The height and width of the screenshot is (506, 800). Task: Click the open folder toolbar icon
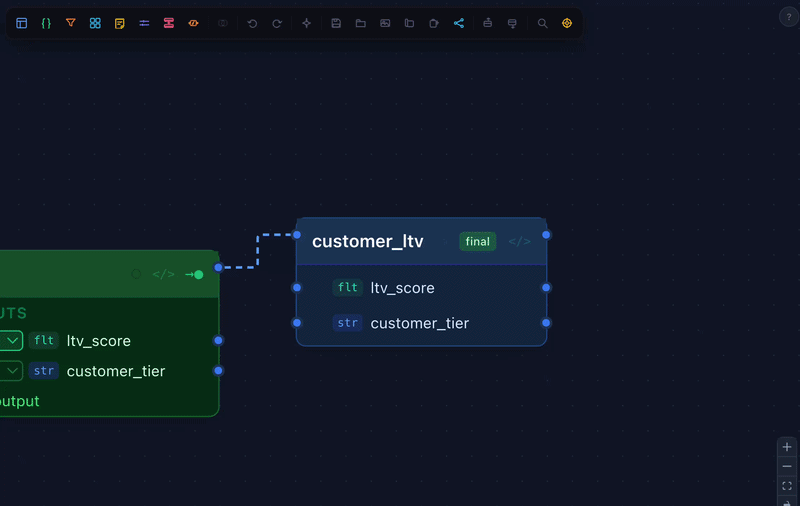360,23
